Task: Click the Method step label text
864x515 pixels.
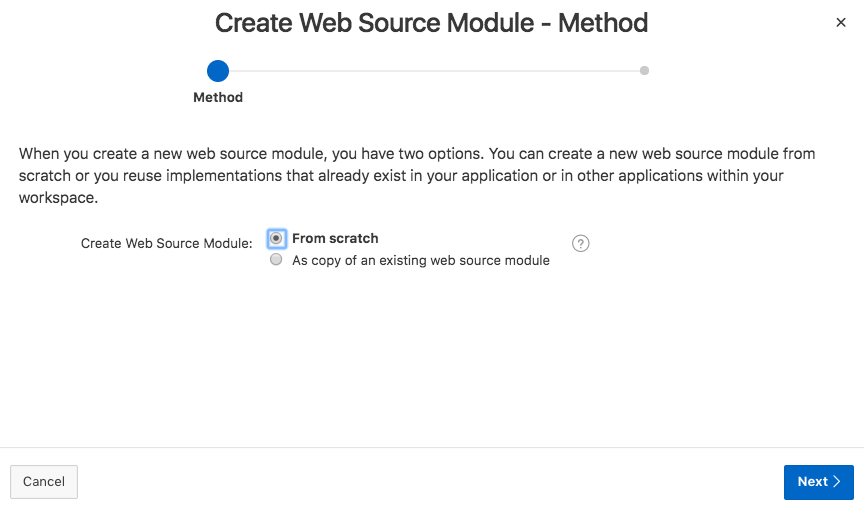Action: pos(218,98)
